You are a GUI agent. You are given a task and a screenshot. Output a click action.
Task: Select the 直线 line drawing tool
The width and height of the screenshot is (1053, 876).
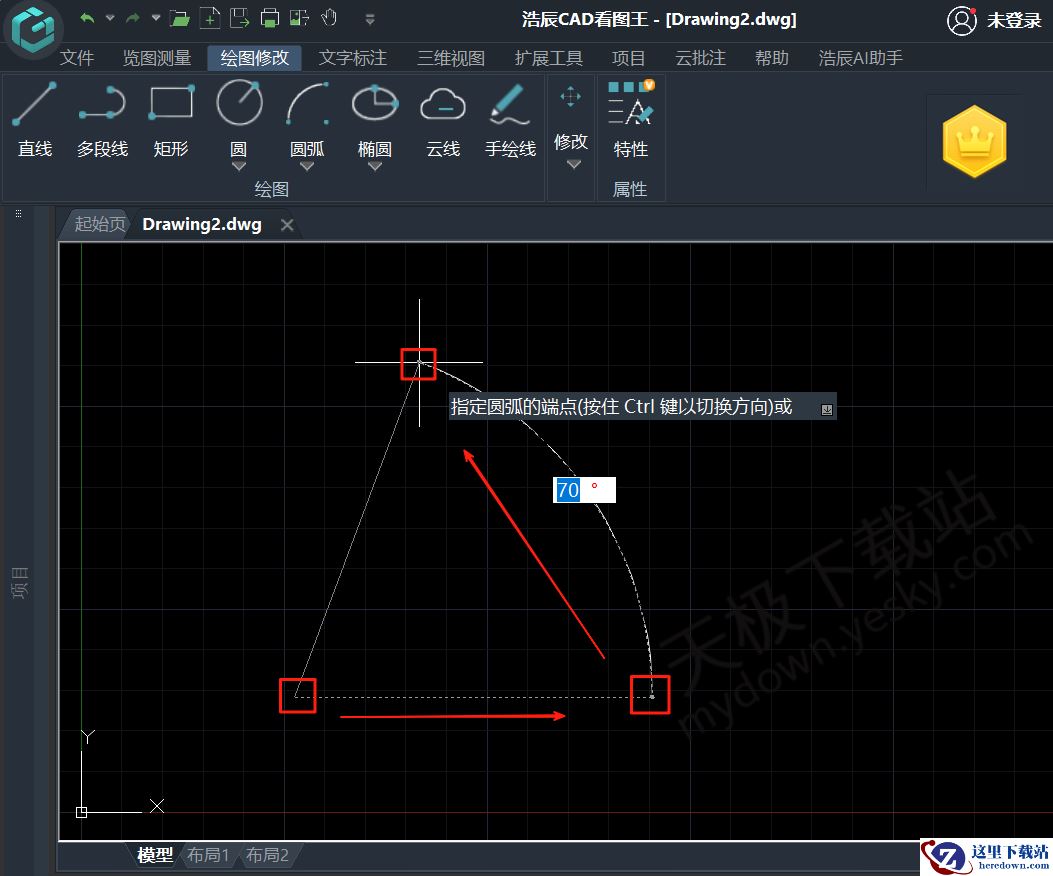tap(35, 120)
